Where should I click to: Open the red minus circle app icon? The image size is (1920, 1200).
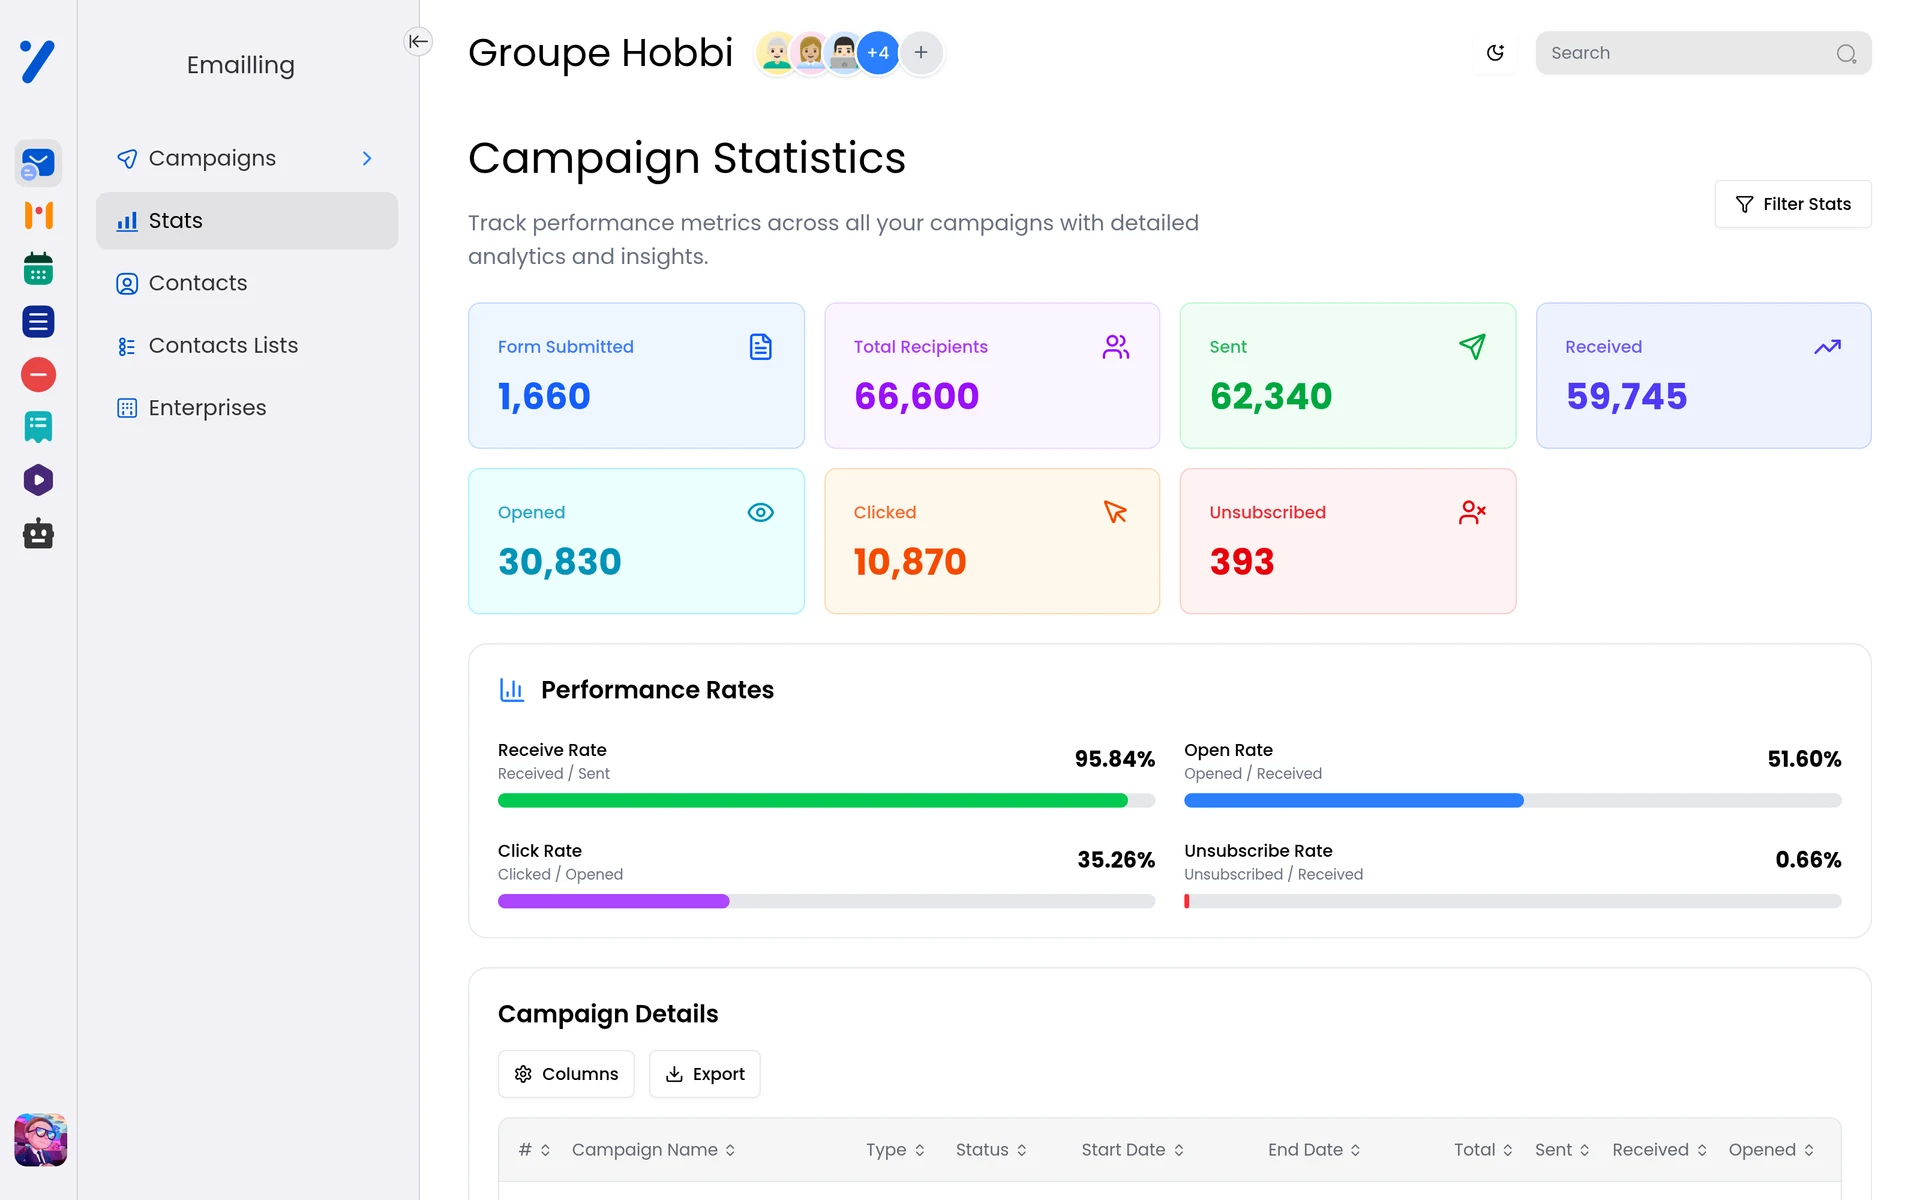(x=38, y=375)
